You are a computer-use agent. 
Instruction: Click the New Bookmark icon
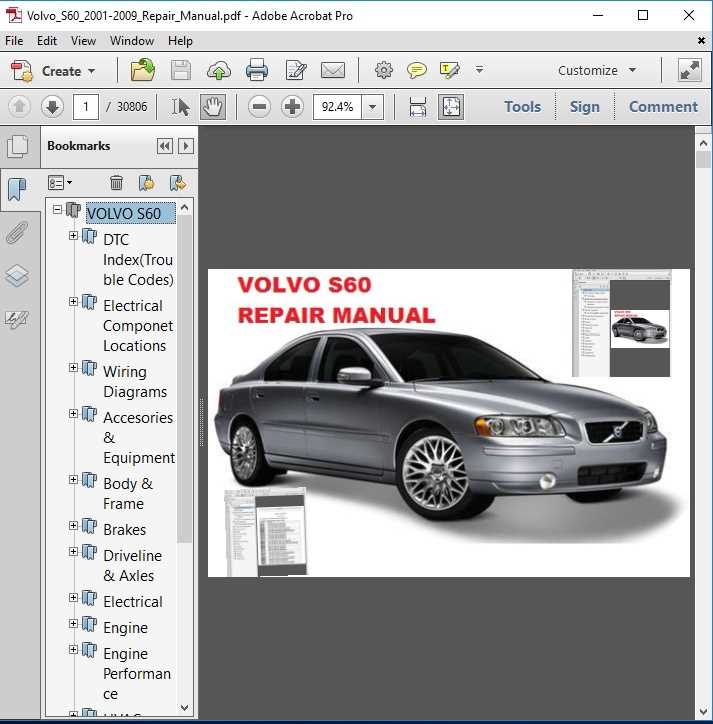click(x=146, y=183)
